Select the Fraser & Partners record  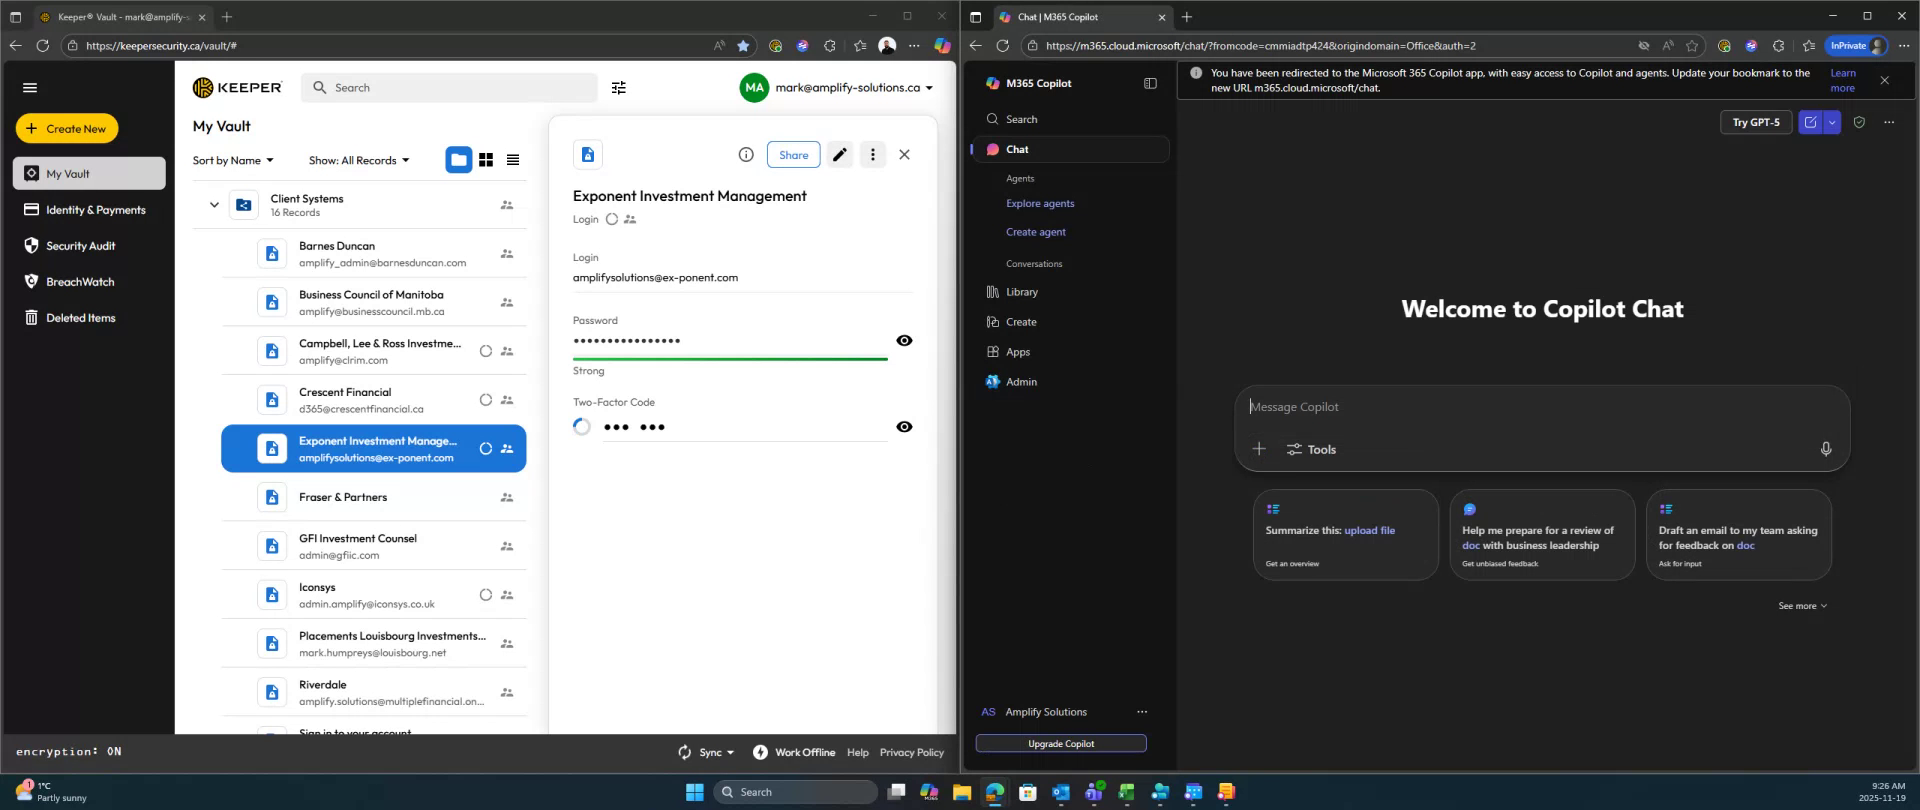point(374,497)
